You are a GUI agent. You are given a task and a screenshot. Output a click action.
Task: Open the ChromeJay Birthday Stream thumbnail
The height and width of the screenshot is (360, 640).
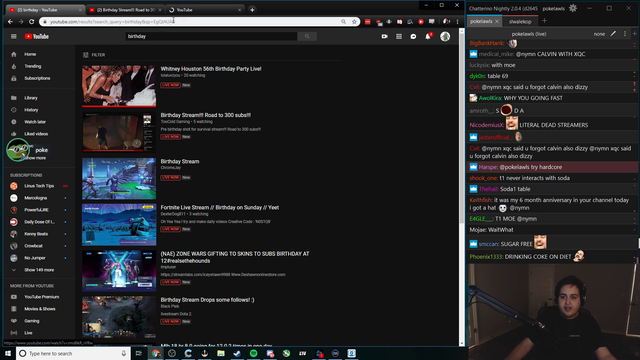pos(119,179)
